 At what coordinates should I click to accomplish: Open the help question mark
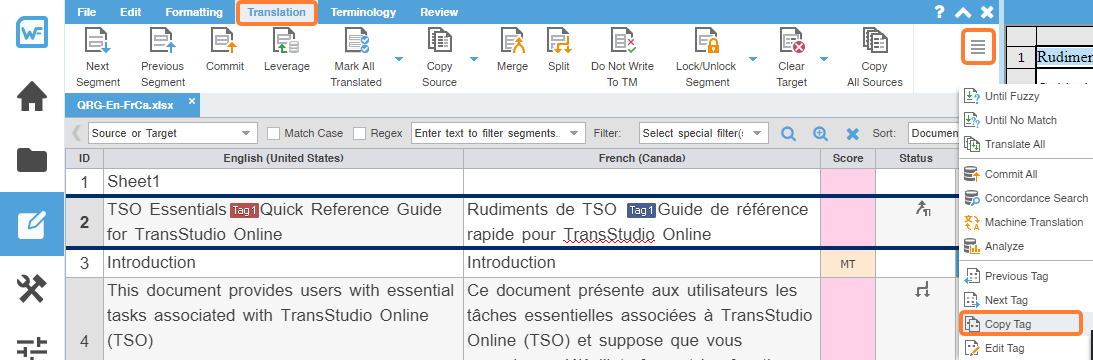[940, 12]
